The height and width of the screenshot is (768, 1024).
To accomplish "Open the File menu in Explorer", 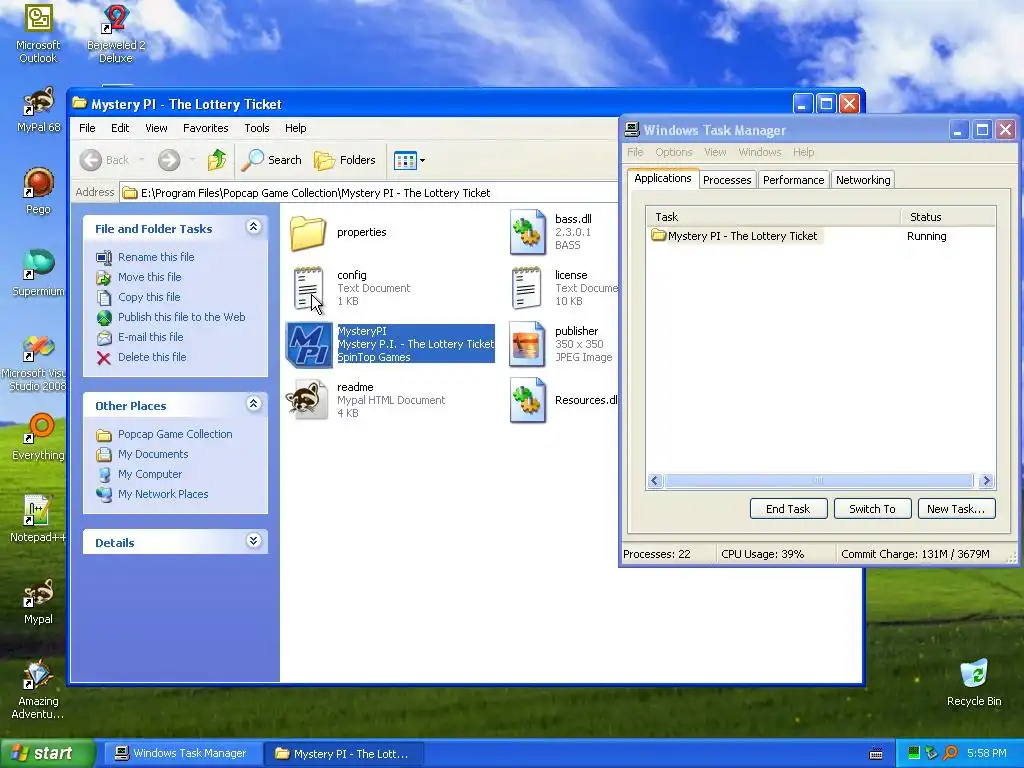I will [87, 128].
